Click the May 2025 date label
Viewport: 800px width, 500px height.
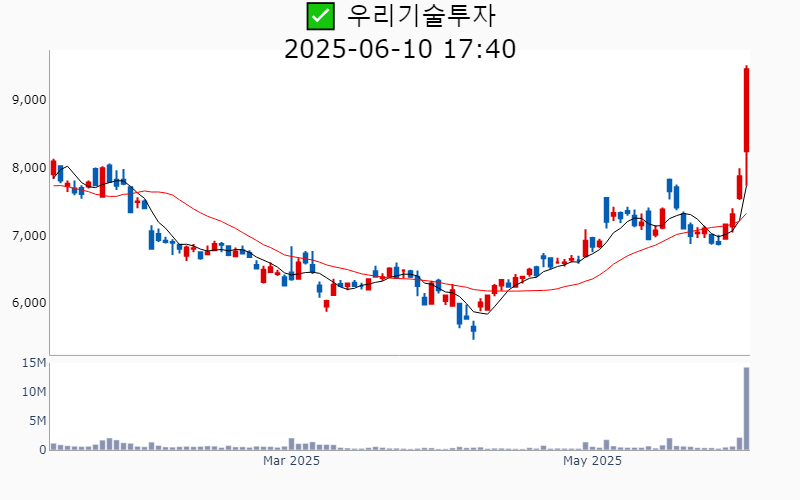coord(592,461)
